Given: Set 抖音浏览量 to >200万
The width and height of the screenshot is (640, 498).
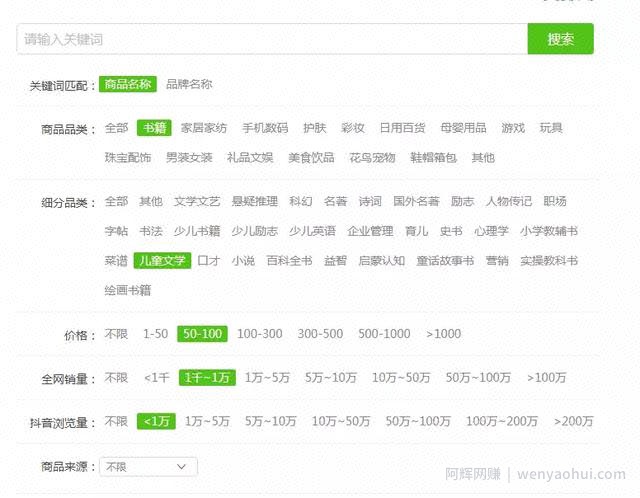Looking at the screenshot, I should coord(573,421).
